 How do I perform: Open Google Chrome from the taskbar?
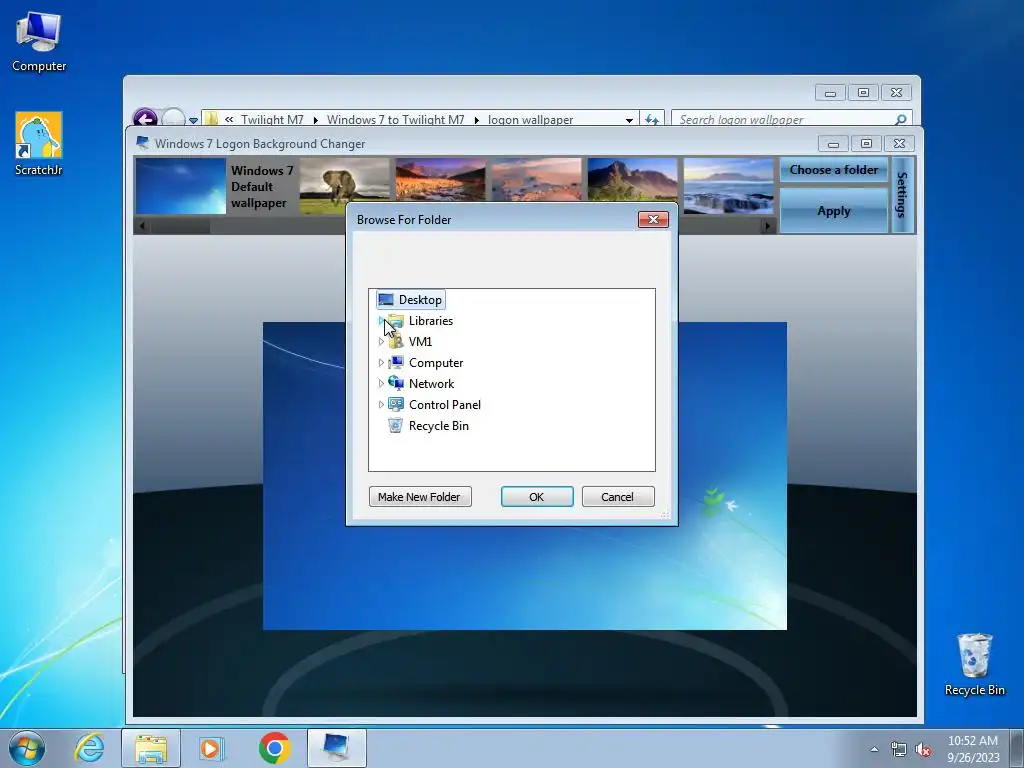pos(274,748)
